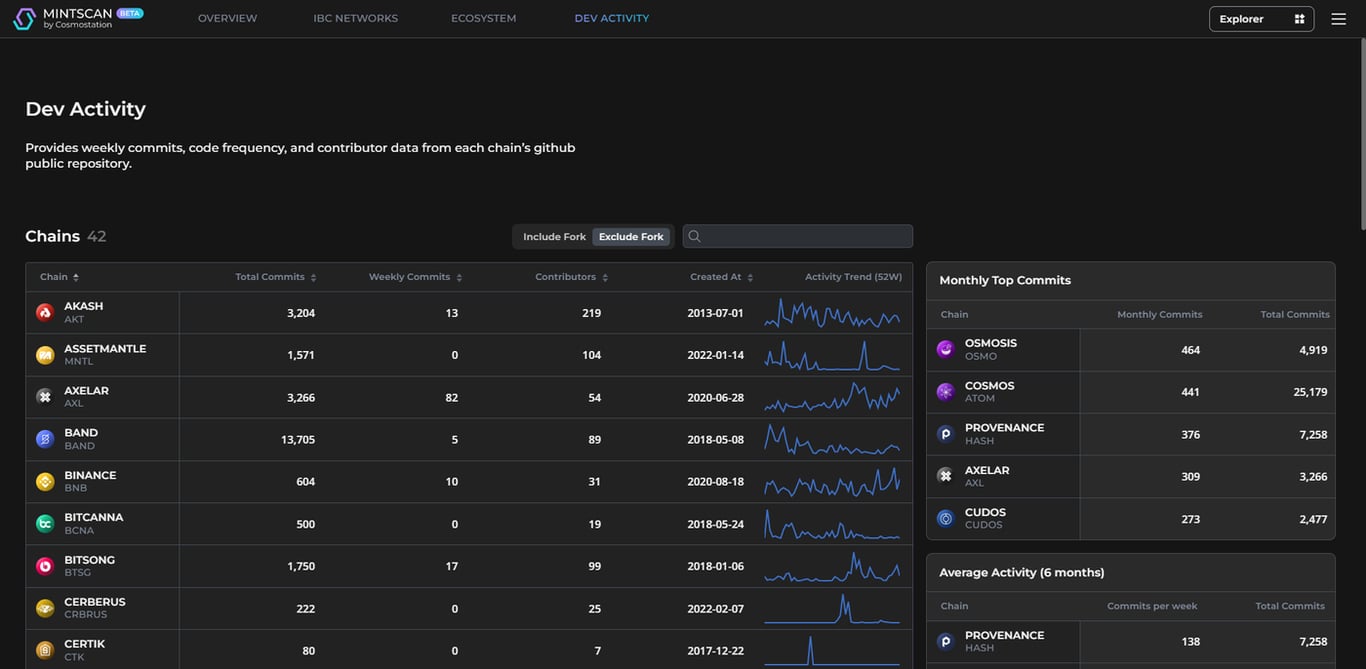Open the BAND chain name link
Image resolution: width=1366 pixels, height=669 pixels.
[81, 433]
